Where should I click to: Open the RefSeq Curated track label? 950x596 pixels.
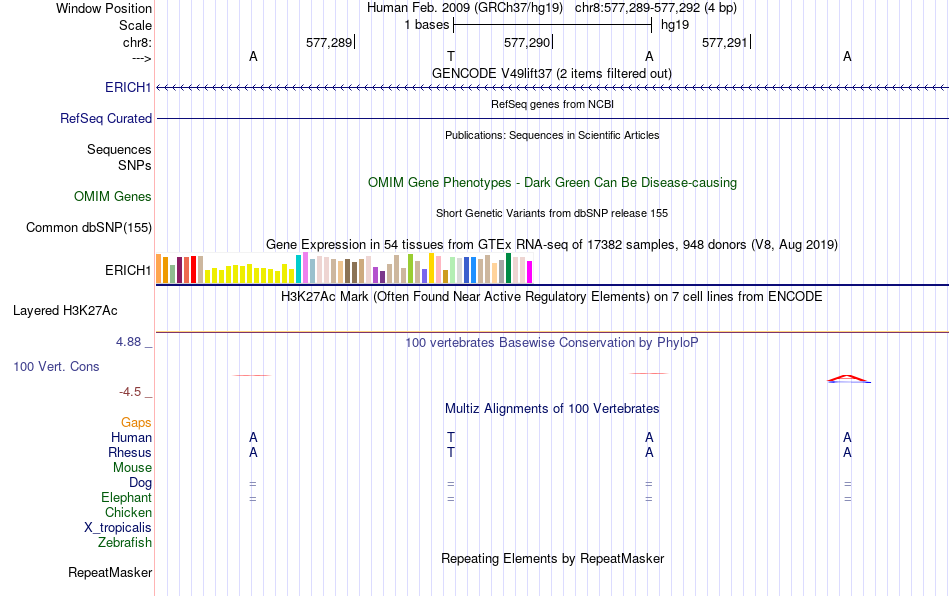tap(105, 118)
